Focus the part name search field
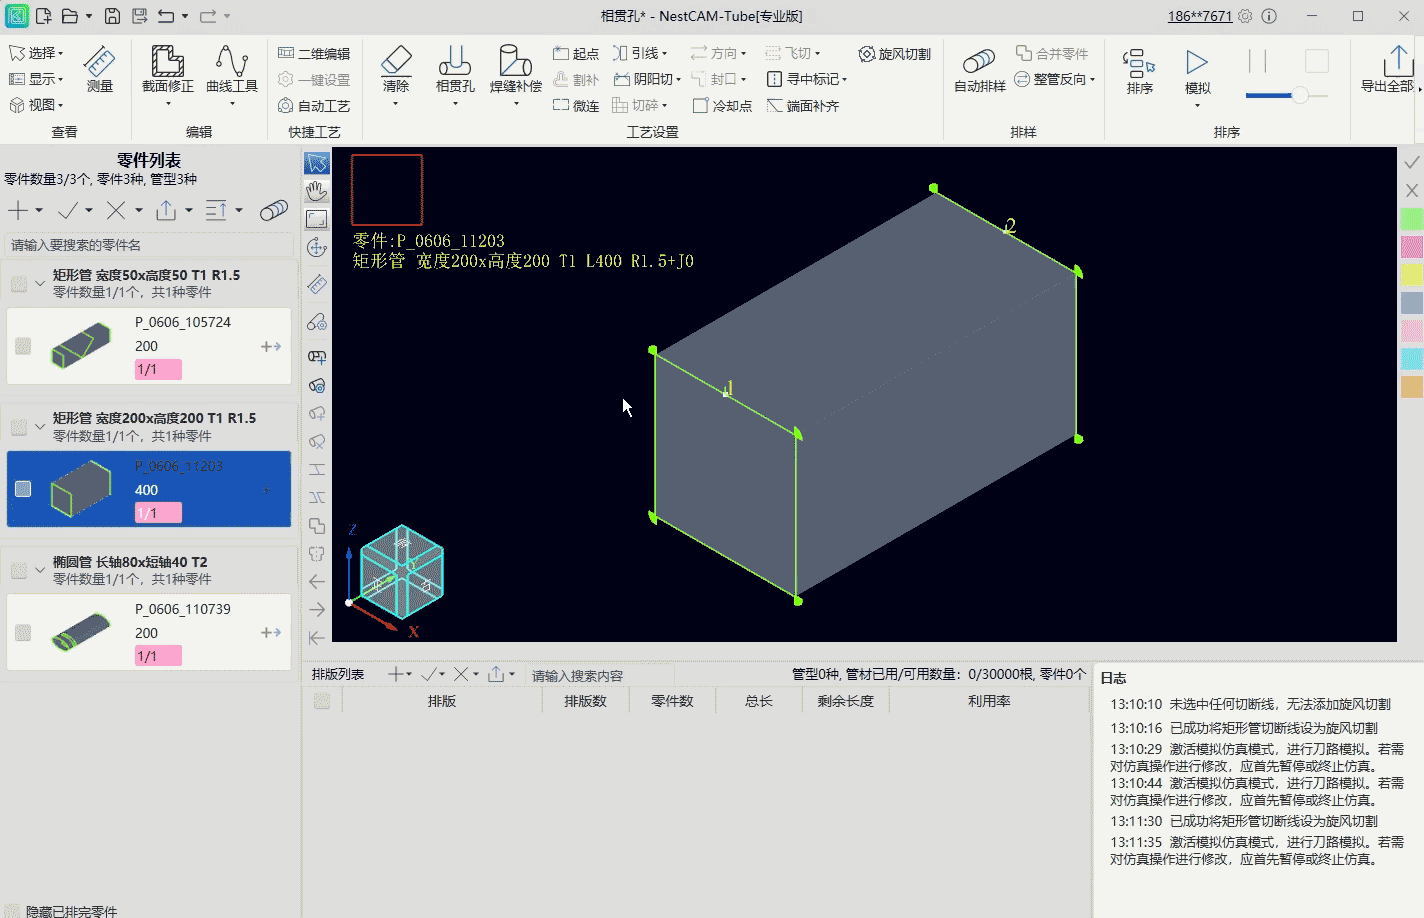The image size is (1424, 918). click(x=150, y=245)
